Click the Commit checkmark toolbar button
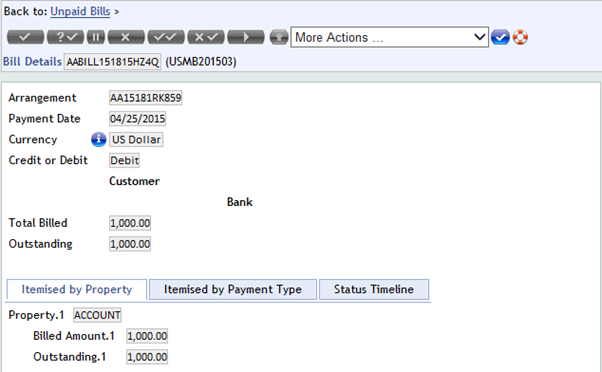This screenshot has width=602, height=372. pos(25,37)
